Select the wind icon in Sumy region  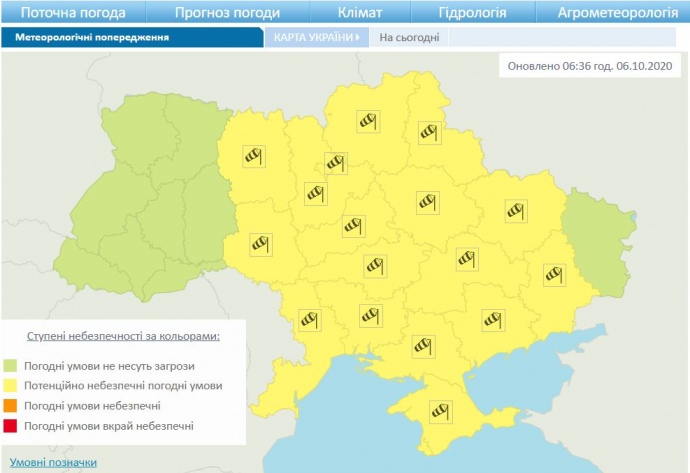tap(430, 132)
